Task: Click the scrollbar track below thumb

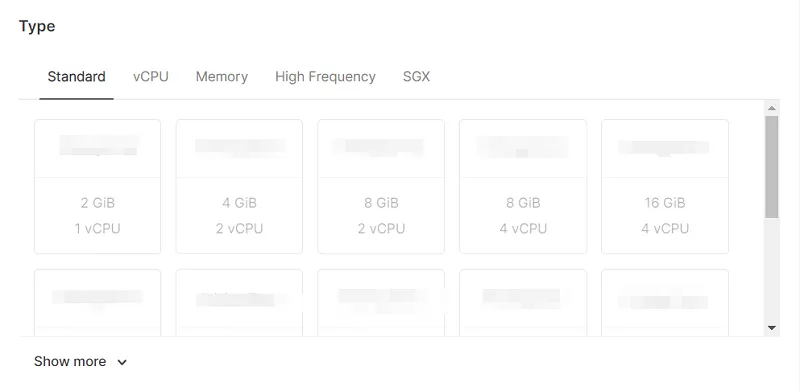Action: tap(771, 271)
